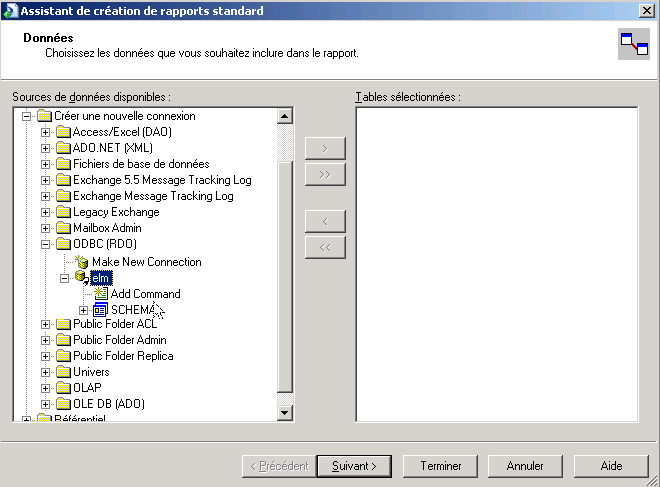The height and width of the screenshot is (487, 660).
Task: Expand Fichiers de base de données node
Action: [x=45, y=164]
